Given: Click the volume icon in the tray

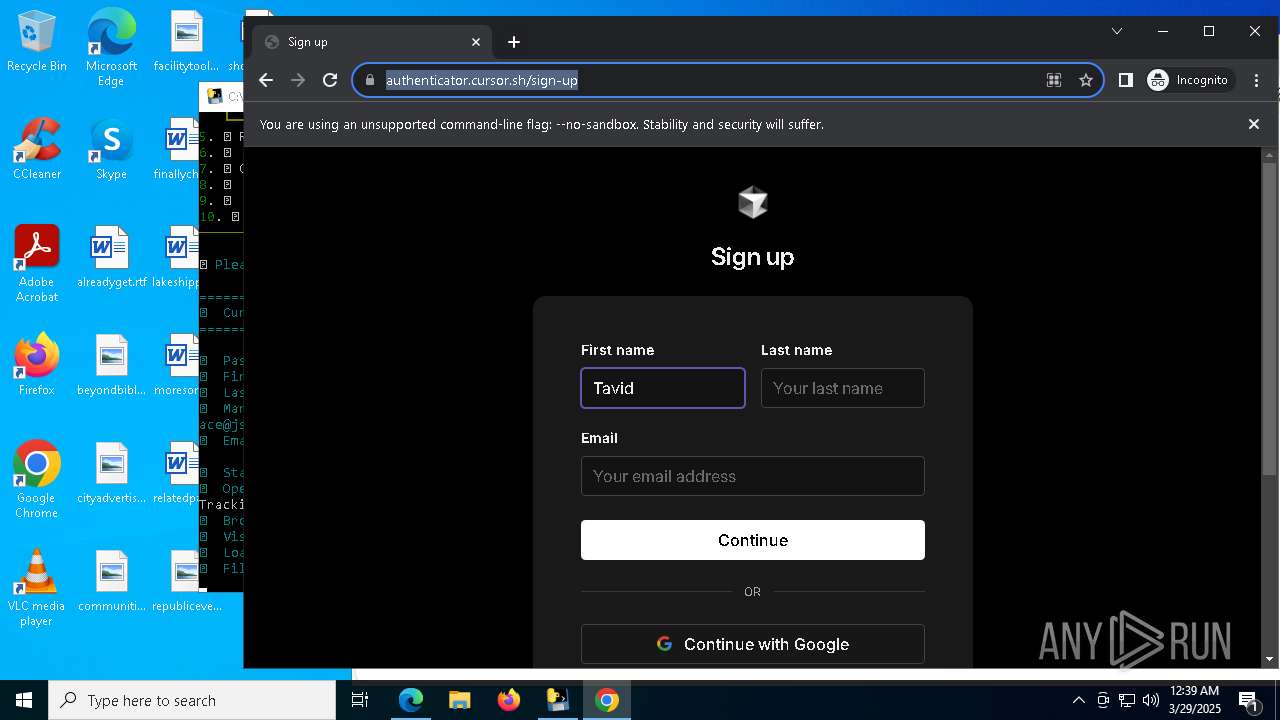Looking at the screenshot, I should point(1151,700).
